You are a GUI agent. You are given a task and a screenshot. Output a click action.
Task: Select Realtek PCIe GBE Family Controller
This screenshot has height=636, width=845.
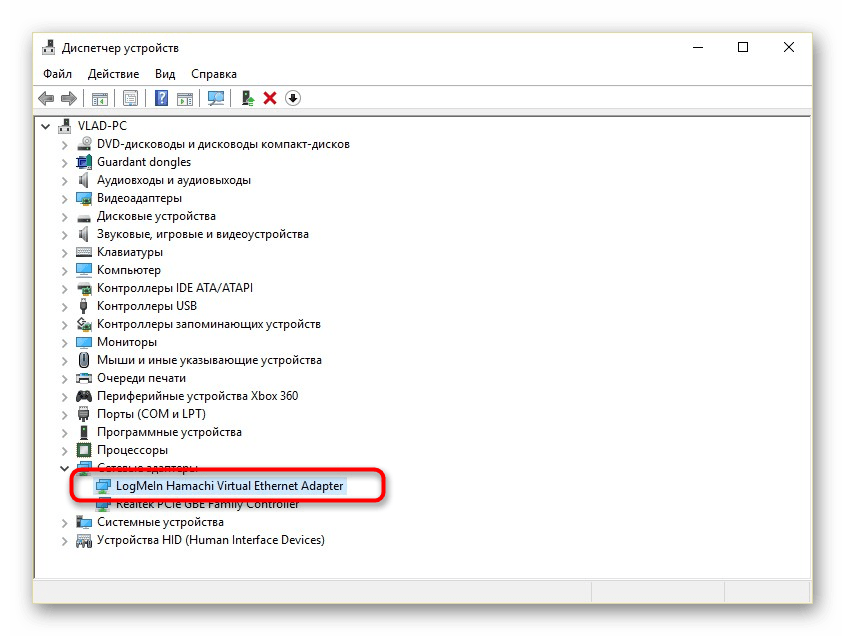[x=207, y=504]
